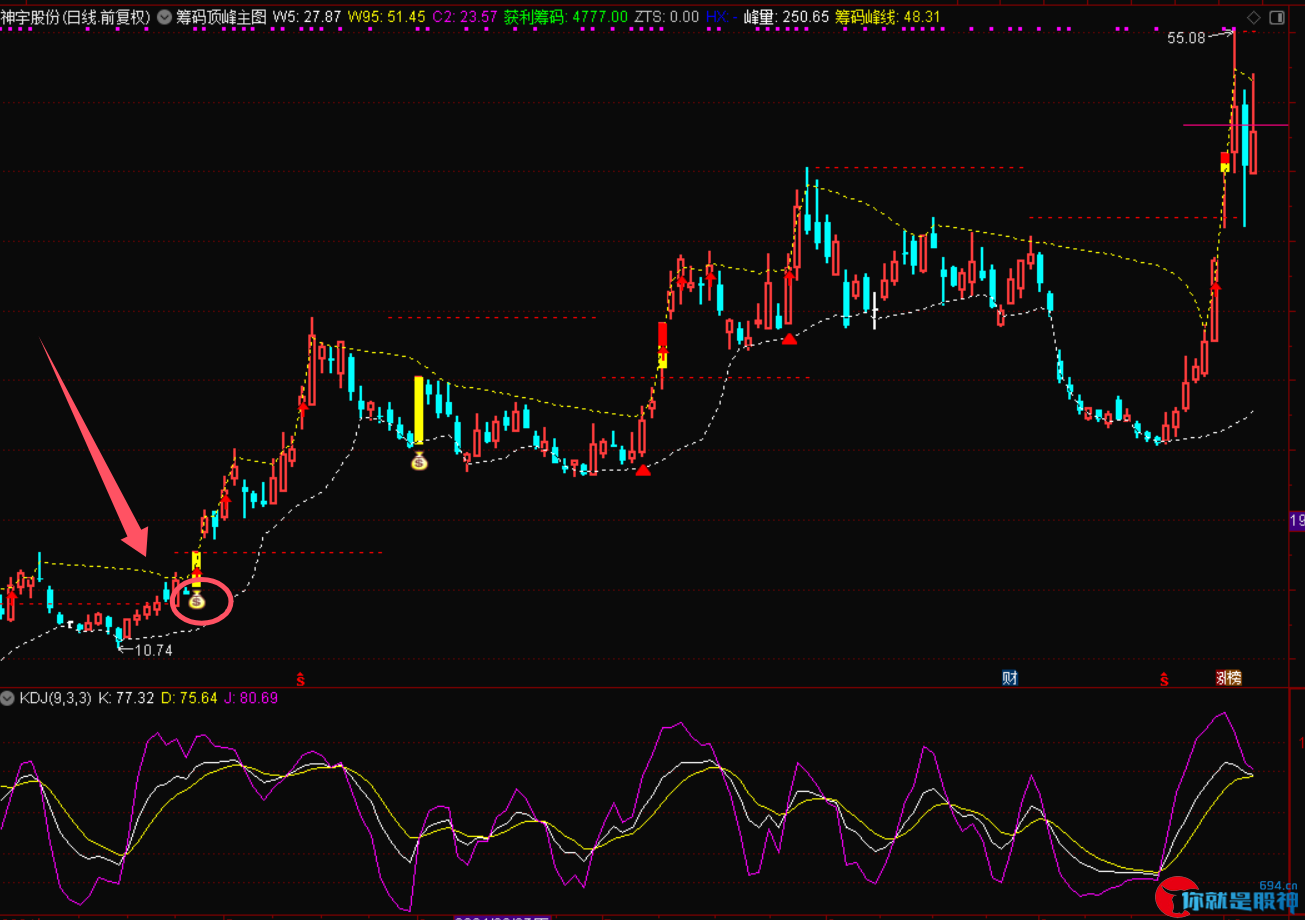The width and height of the screenshot is (1305, 920).
Task: Click the 神宇股份(日线,前复权) chart title
Action: pyautogui.click(x=76, y=17)
